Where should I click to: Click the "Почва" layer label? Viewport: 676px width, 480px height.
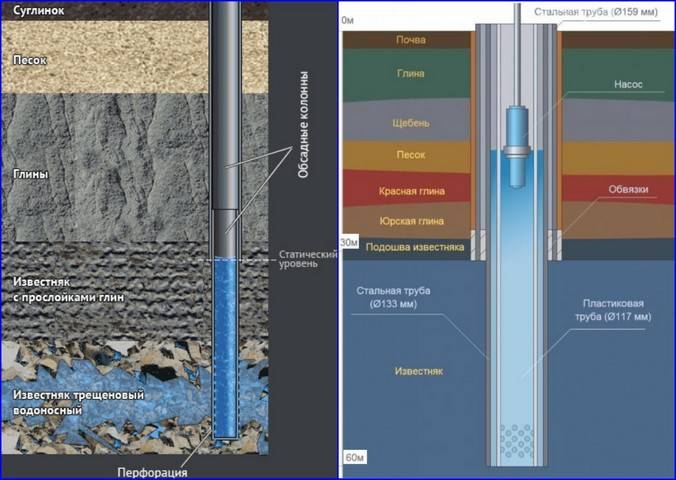click(x=410, y=40)
